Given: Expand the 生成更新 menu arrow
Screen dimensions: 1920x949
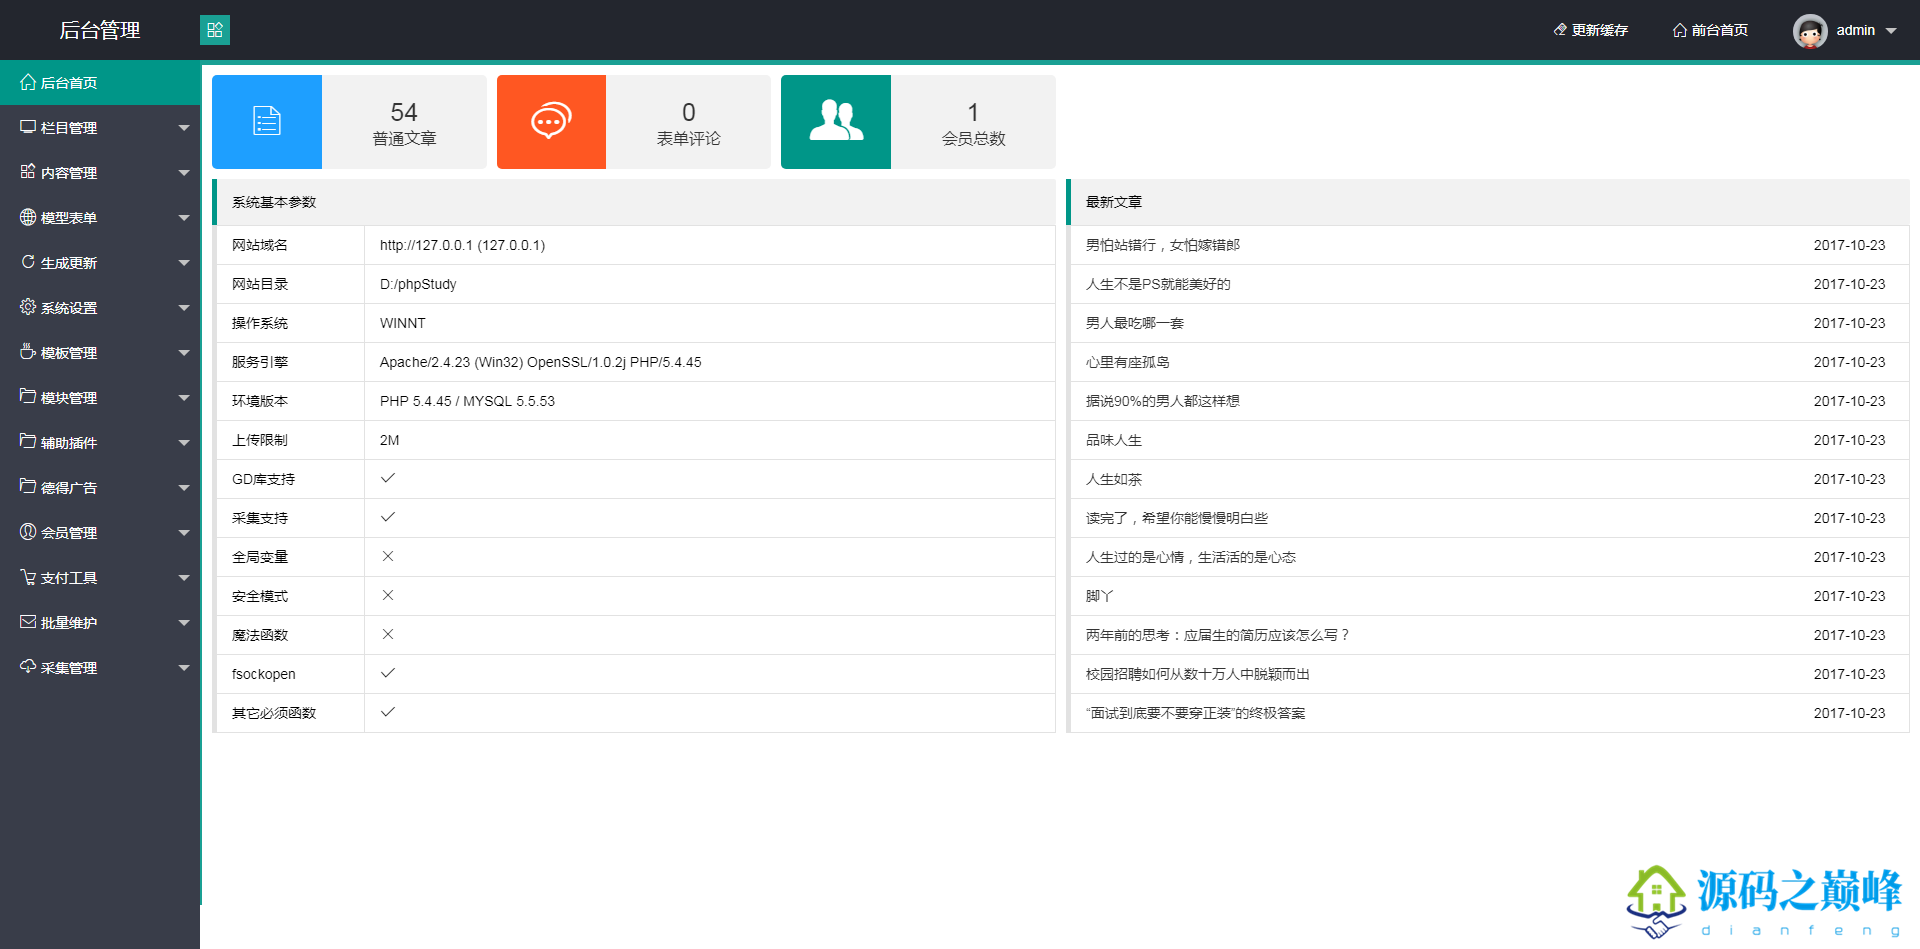Looking at the screenshot, I should point(184,263).
